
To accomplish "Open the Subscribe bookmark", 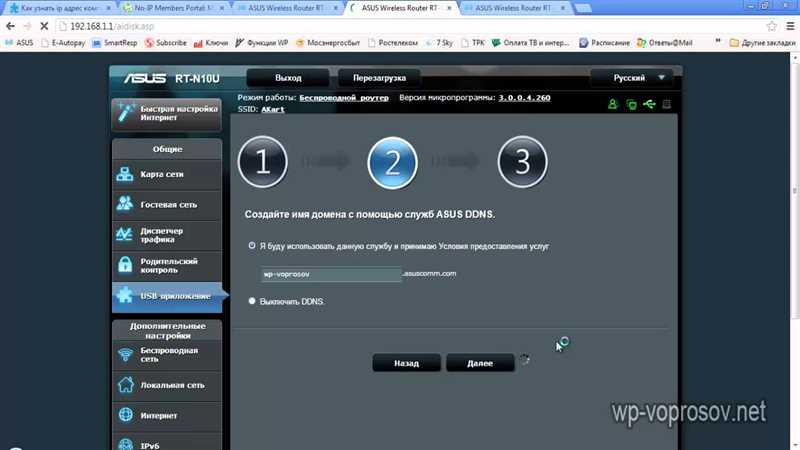I will [166, 43].
